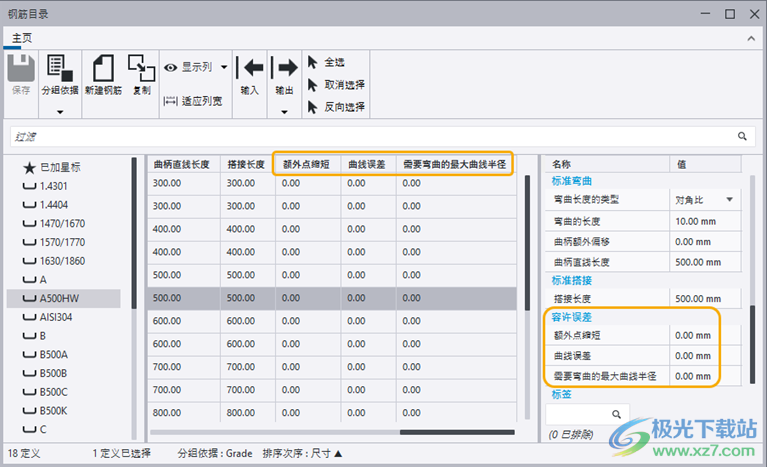Click the properties panel vertical scrollbar

tap(753, 344)
